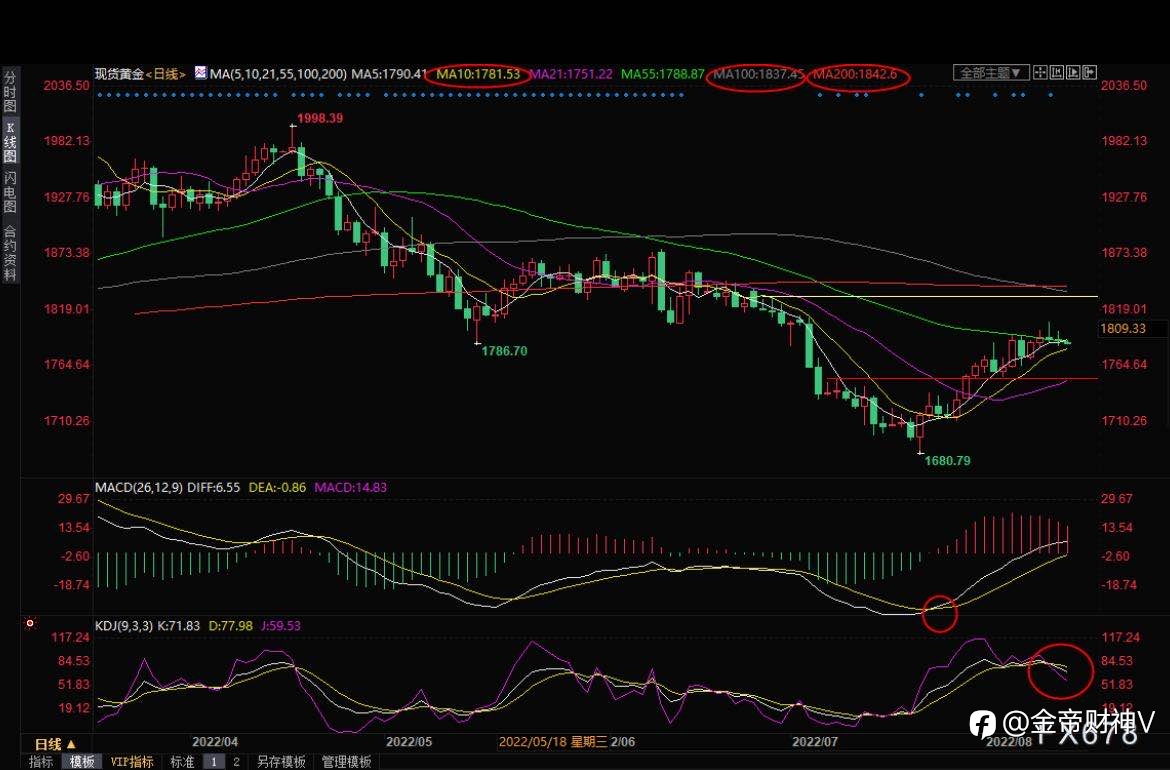1170x770 pixels.
Task: Switch to the 闪电图 side tab
Action: coord(10,193)
